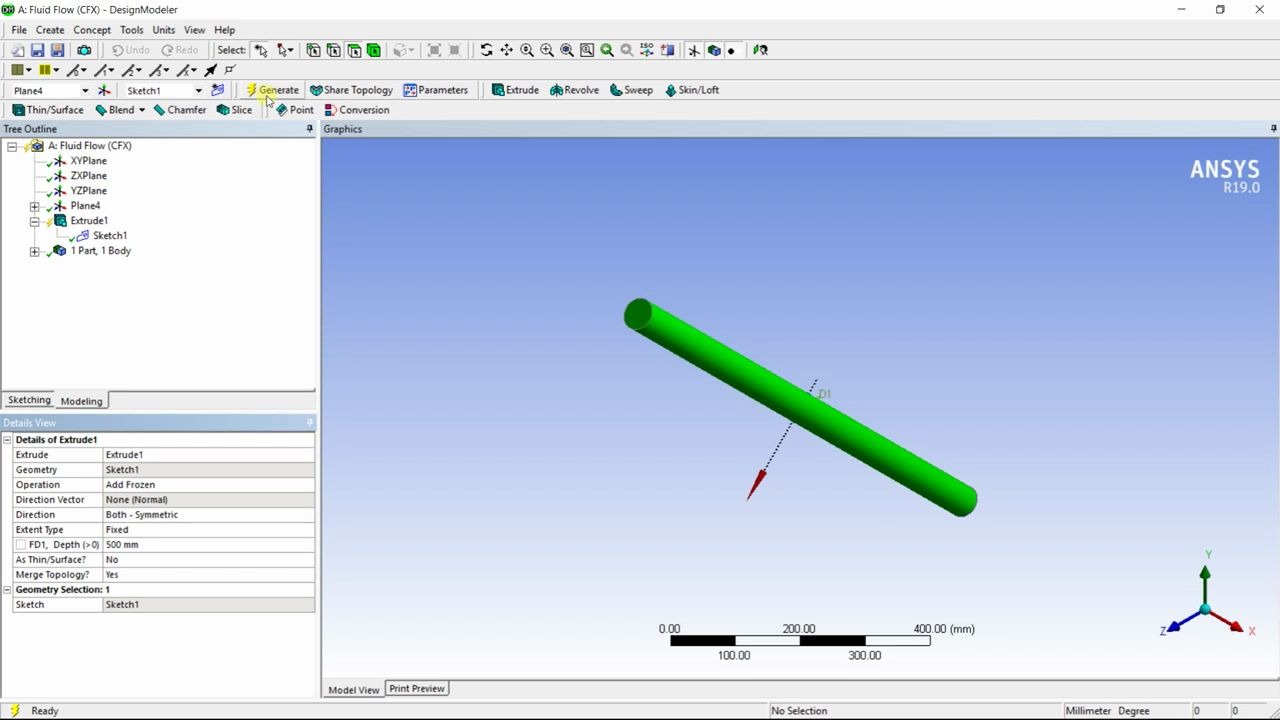The height and width of the screenshot is (720, 1280).
Task: Activate the Point creation tool
Action: tap(301, 110)
